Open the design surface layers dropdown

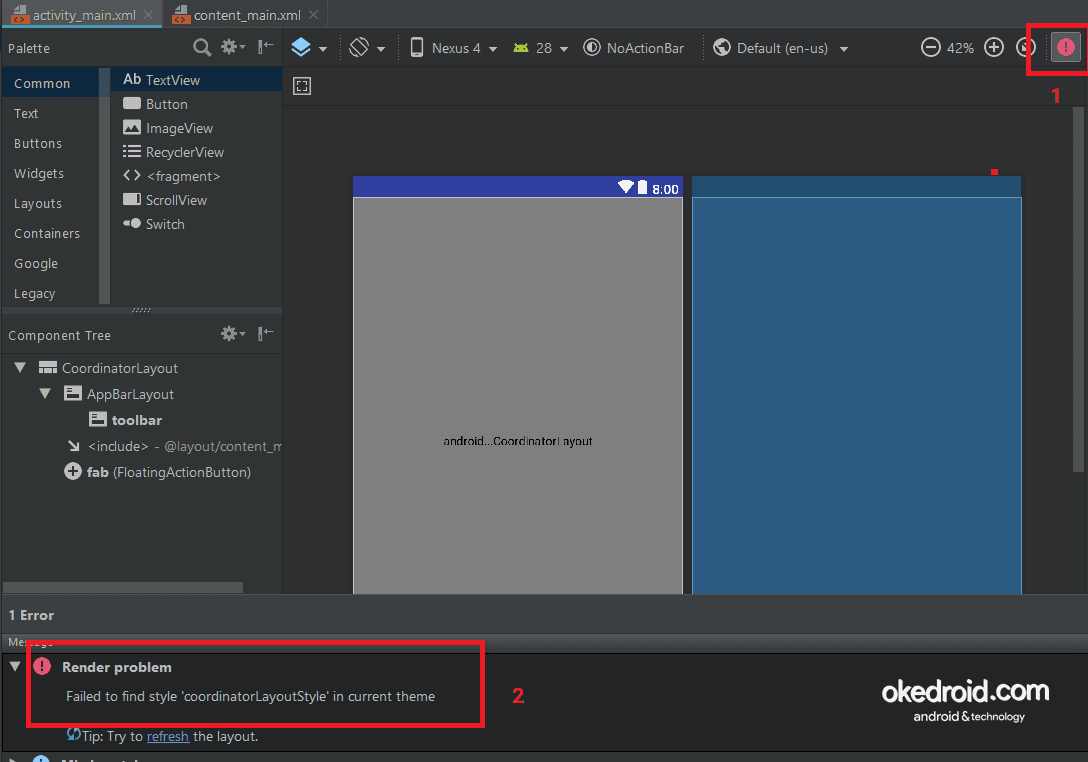coord(309,48)
